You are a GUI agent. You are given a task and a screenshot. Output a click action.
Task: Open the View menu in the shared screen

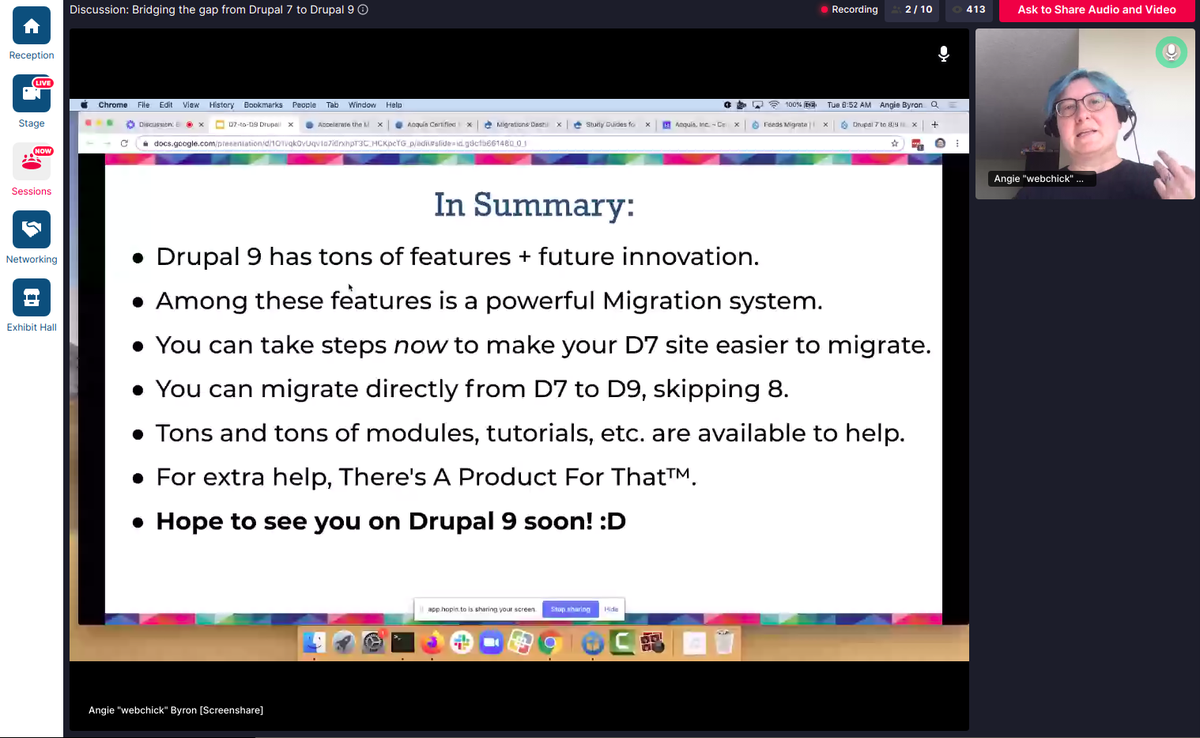click(191, 105)
